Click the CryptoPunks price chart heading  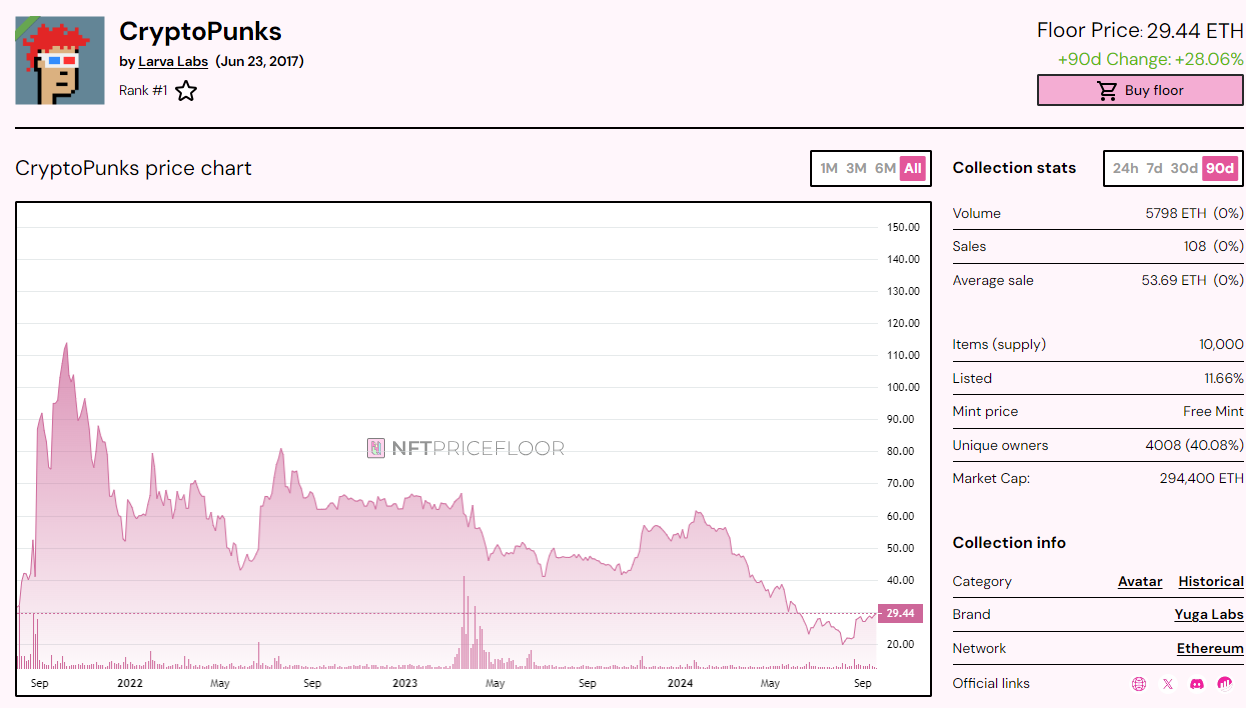133,168
